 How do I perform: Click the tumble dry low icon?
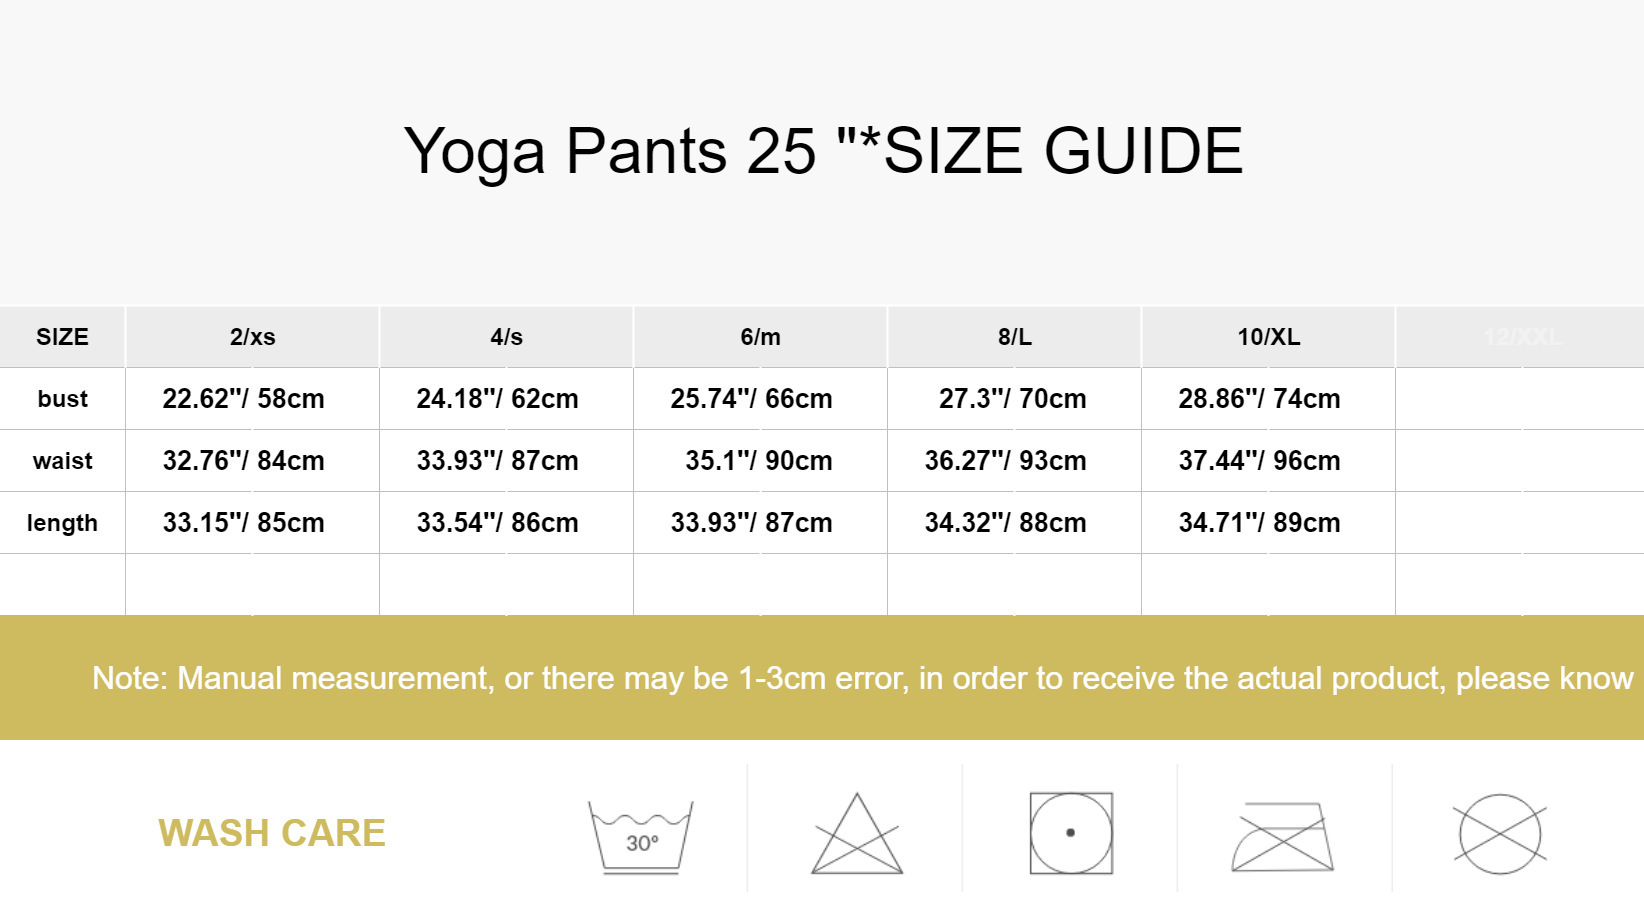coord(1071,833)
